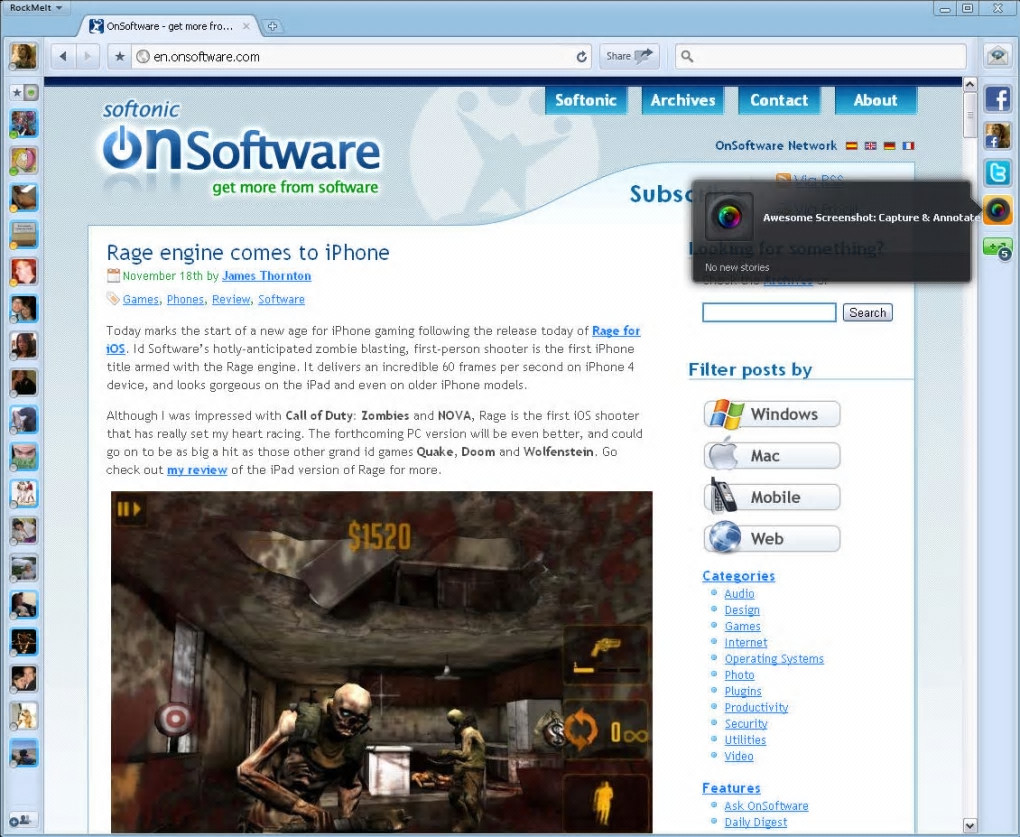This screenshot has width=1020, height=837.
Task: Filter posts by Web
Action: (x=772, y=538)
